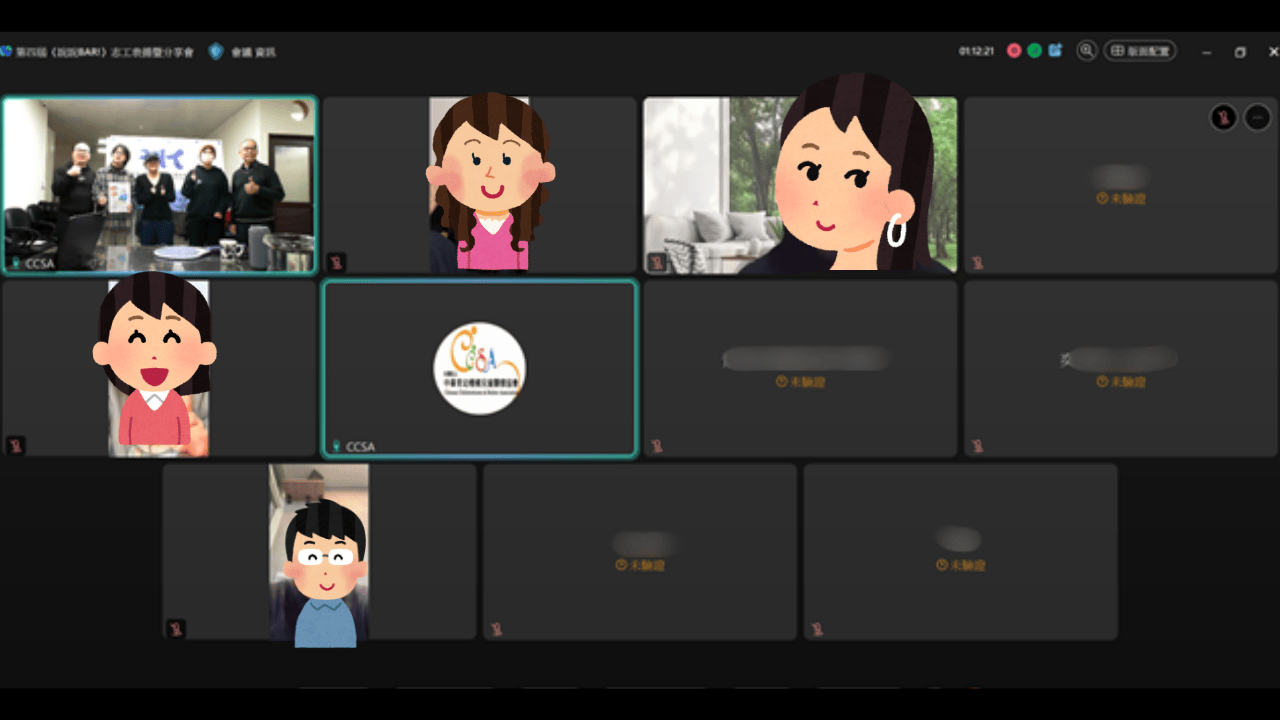Image resolution: width=1280 pixels, height=720 pixels.
Task: Select the brown-haired girl avatar tile
Action: pyautogui.click(x=480, y=185)
